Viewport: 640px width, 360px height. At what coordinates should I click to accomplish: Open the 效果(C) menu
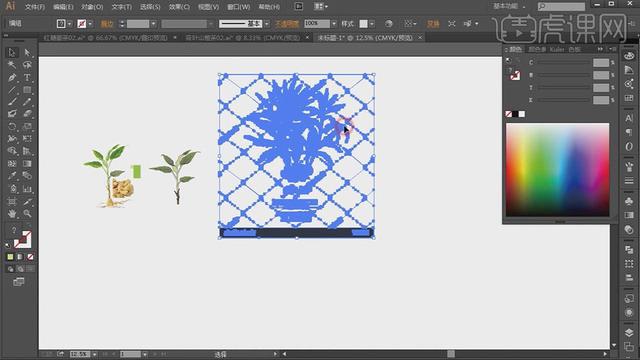(x=179, y=7)
